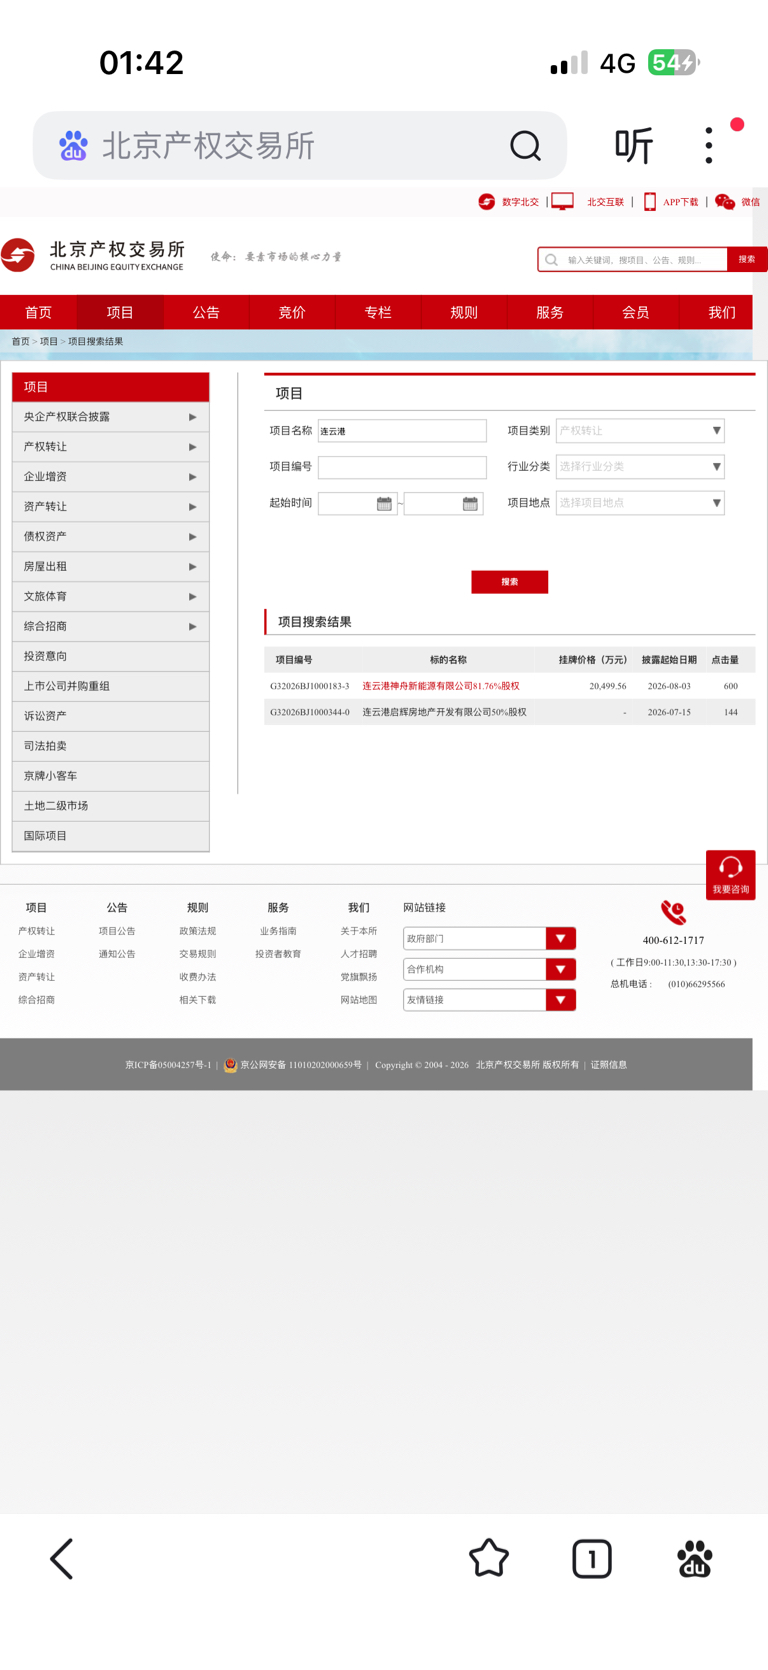Open the start date calendar icon
Image resolution: width=768 pixels, height=1670 pixels.
coord(384,504)
